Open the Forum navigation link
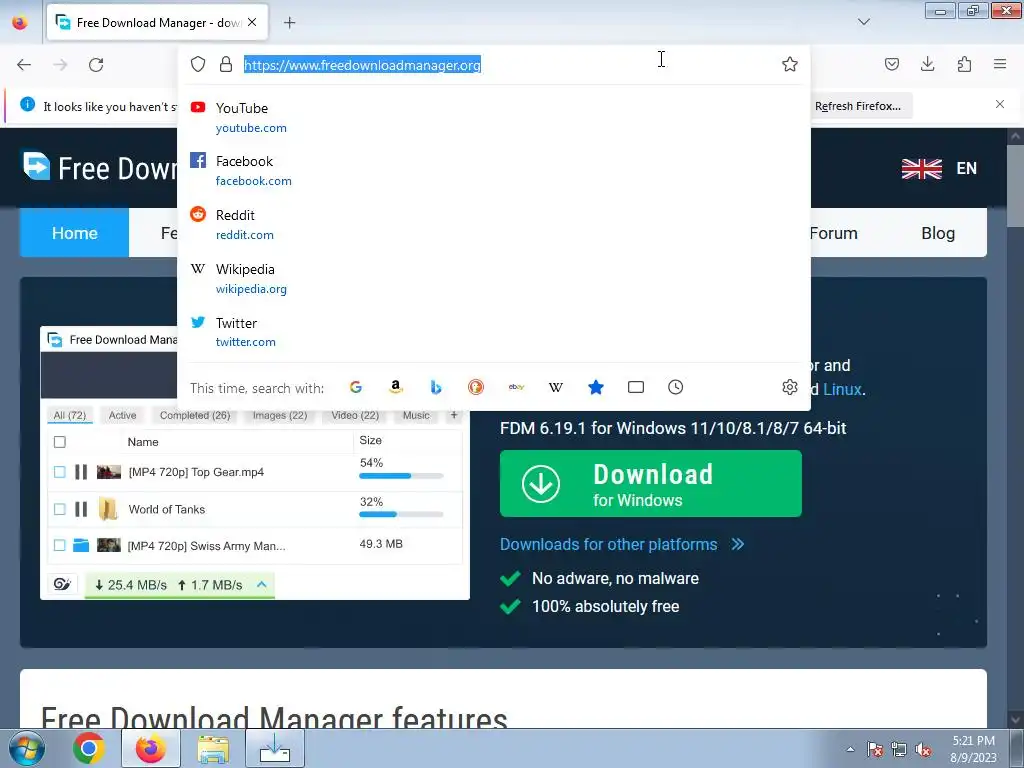Screen dimensions: 1024x768 [833, 233]
